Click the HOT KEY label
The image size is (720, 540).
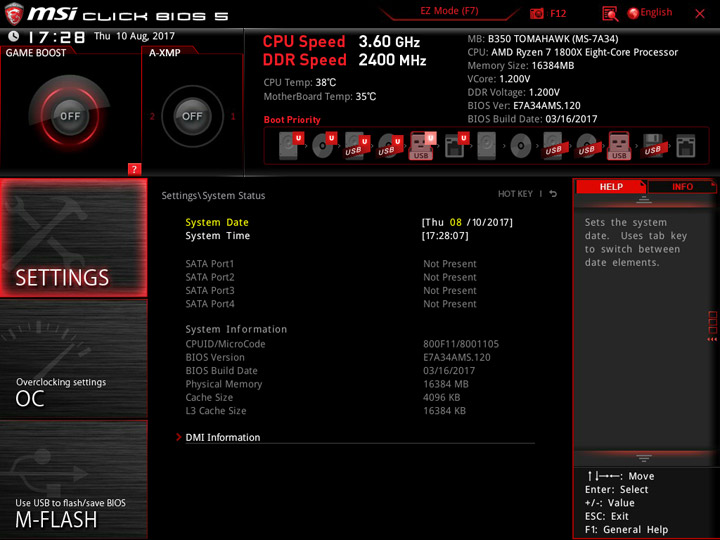point(515,194)
